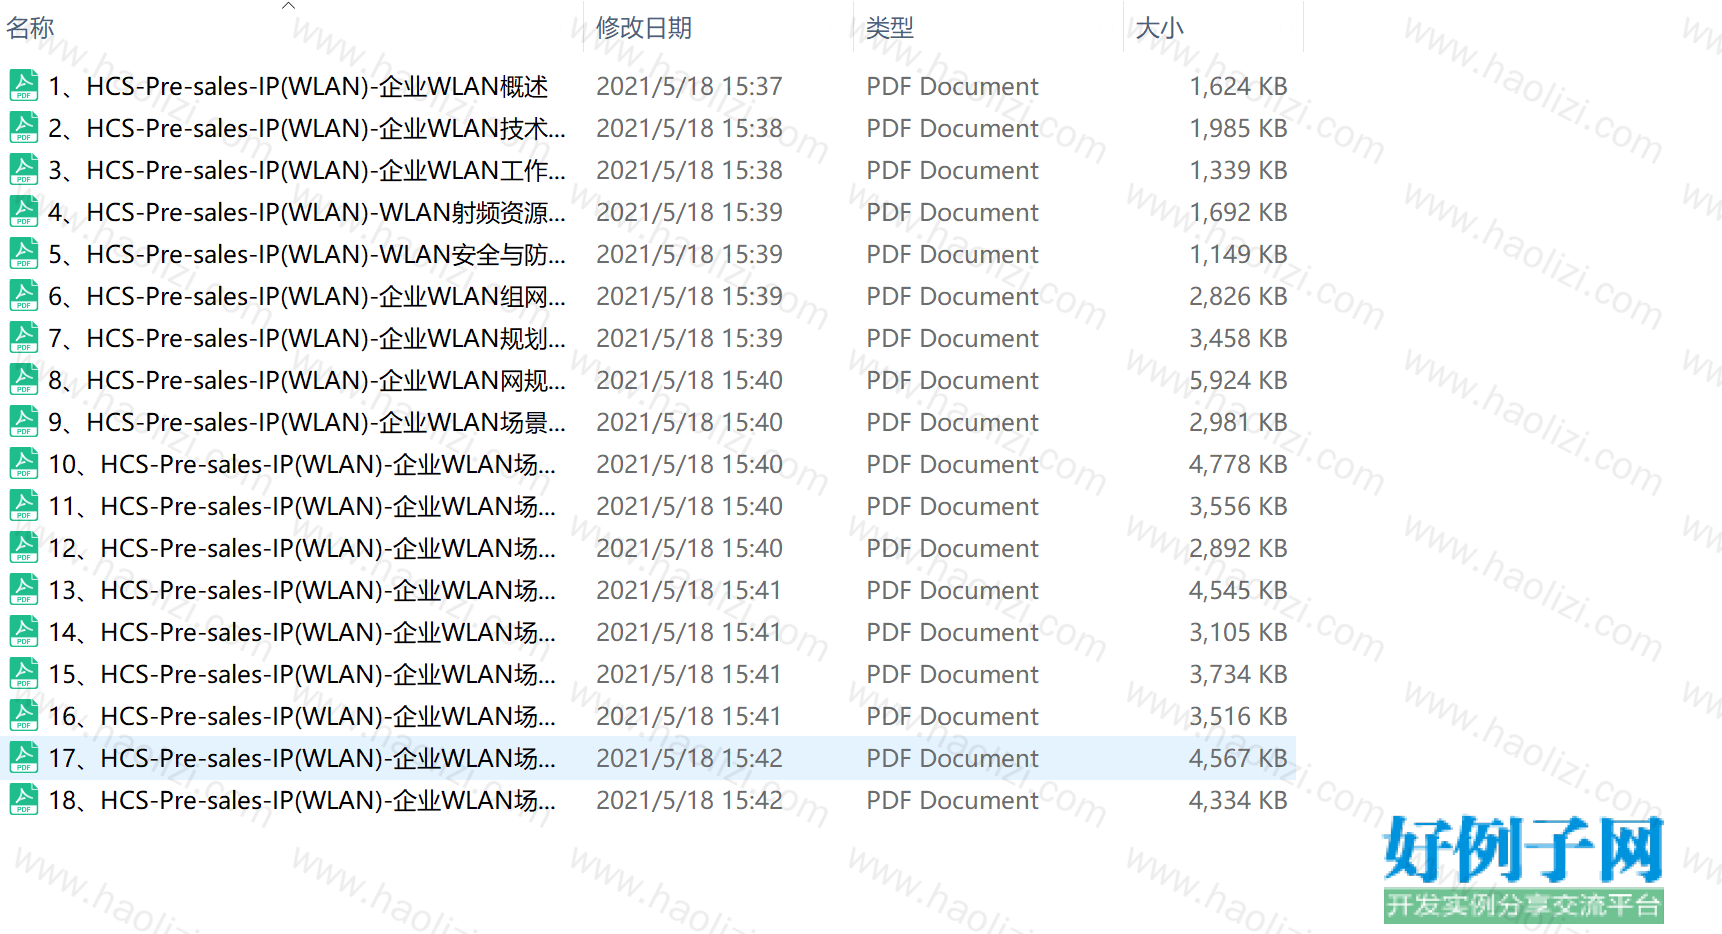Screen dimensions: 1722x934
Task: Click the size value 2,826 KB
Action: click(1238, 297)
